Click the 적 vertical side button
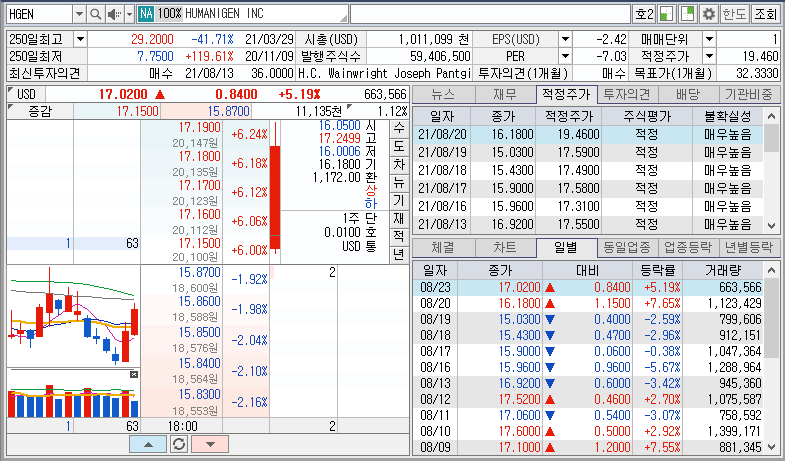785x461 pixels. pyautogui.click(x=399, y=236)
